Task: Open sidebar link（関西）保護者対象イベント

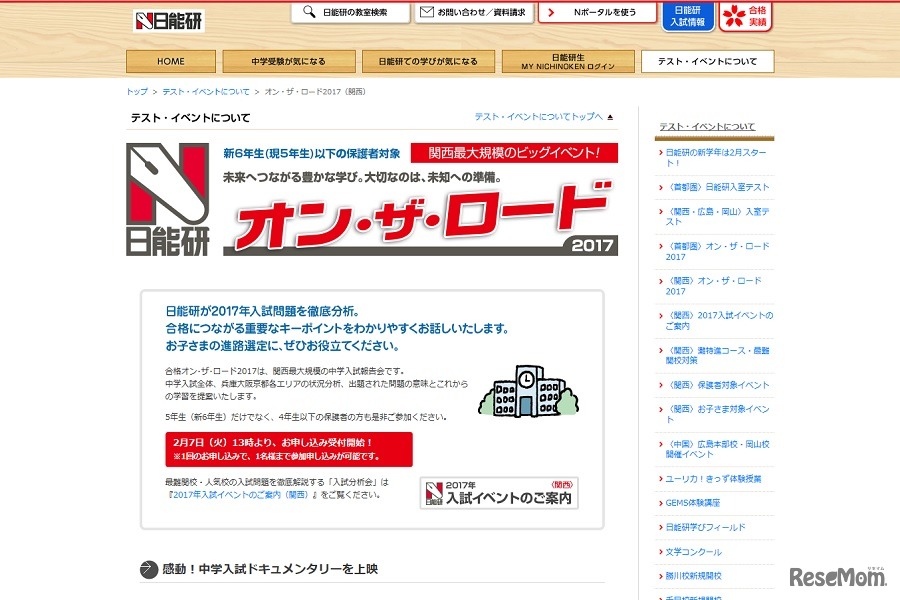Action: [x=717, y=385]
